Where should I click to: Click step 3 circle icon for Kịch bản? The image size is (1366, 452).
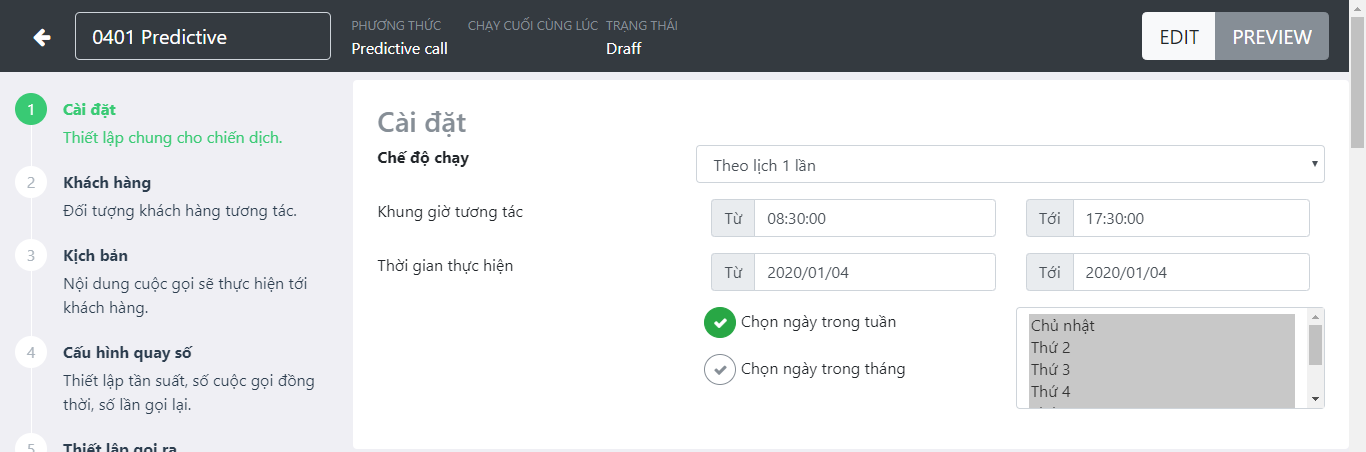click(31, 255)
